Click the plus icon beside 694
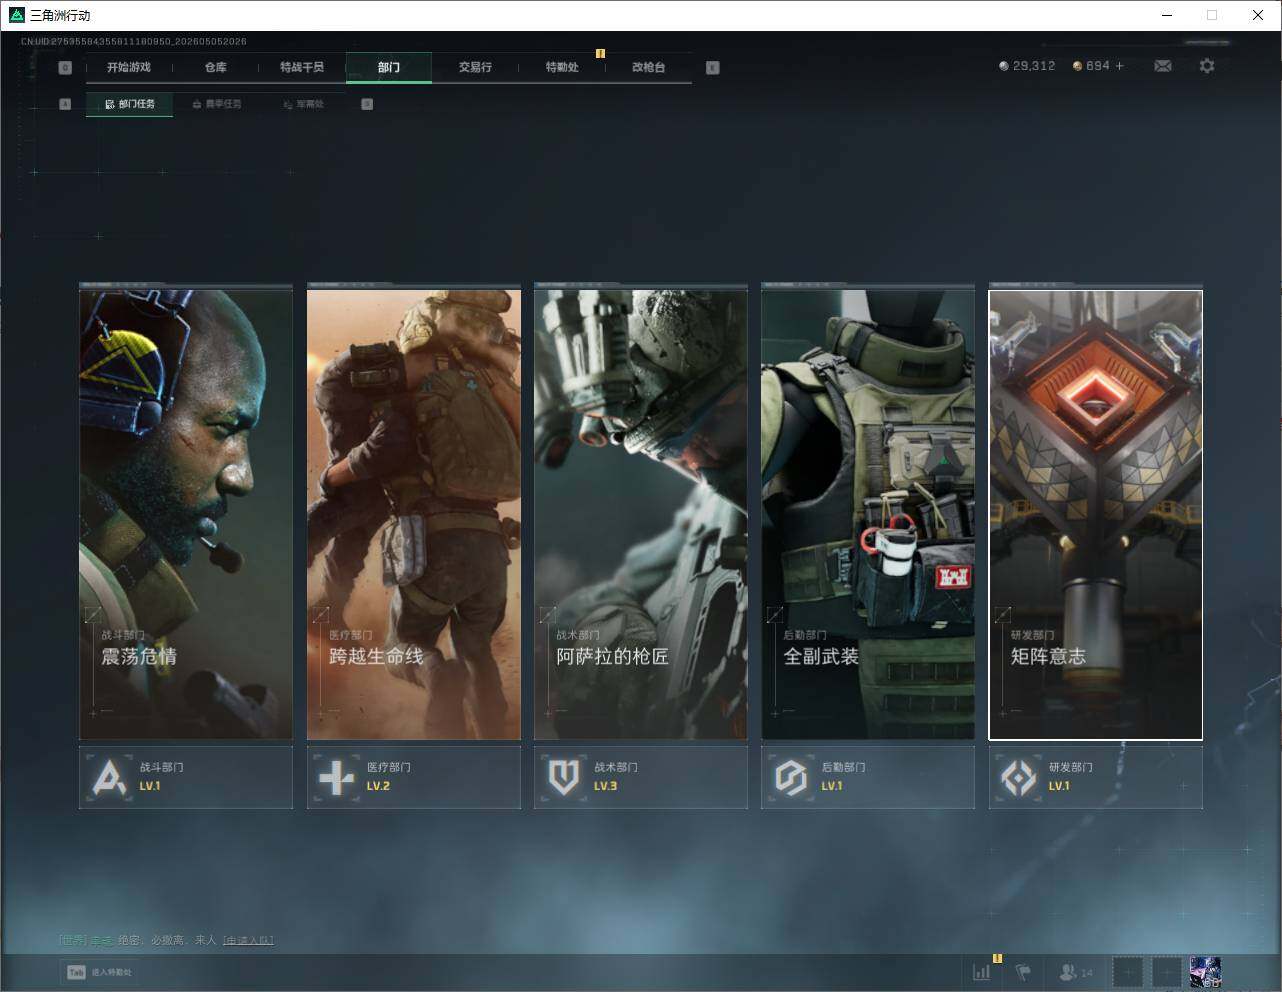1282x992 pixels. (x=1120, y=66)
